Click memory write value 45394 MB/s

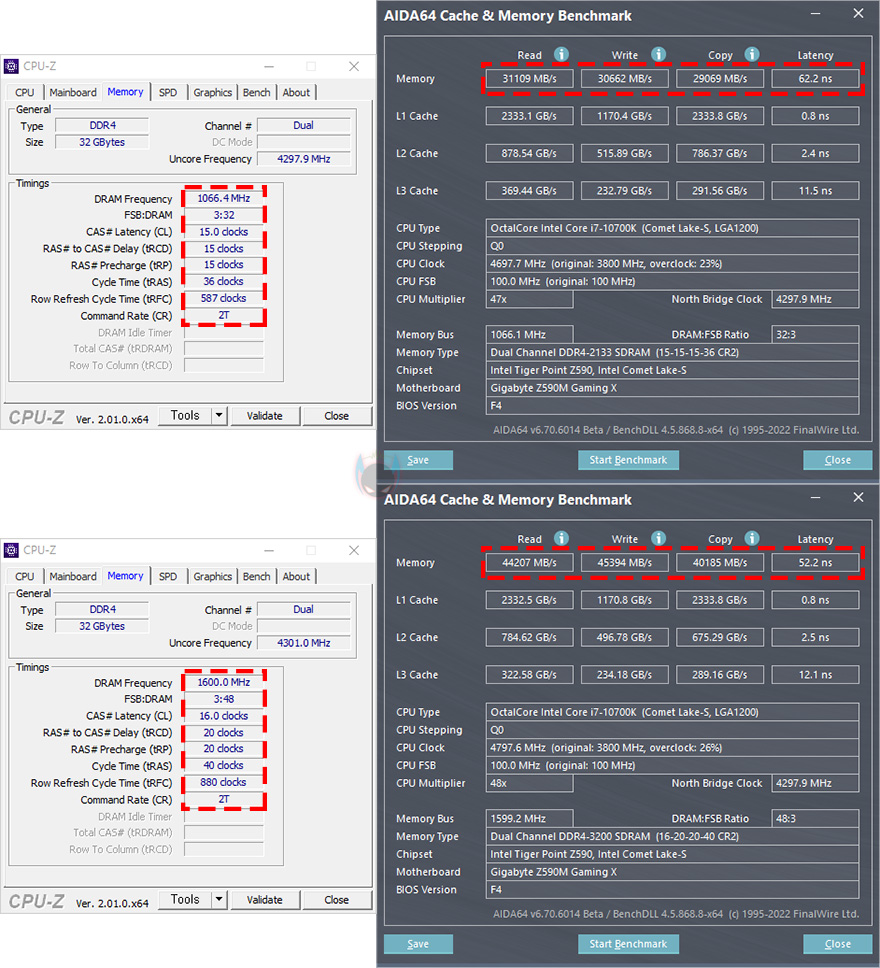point(624,562)
